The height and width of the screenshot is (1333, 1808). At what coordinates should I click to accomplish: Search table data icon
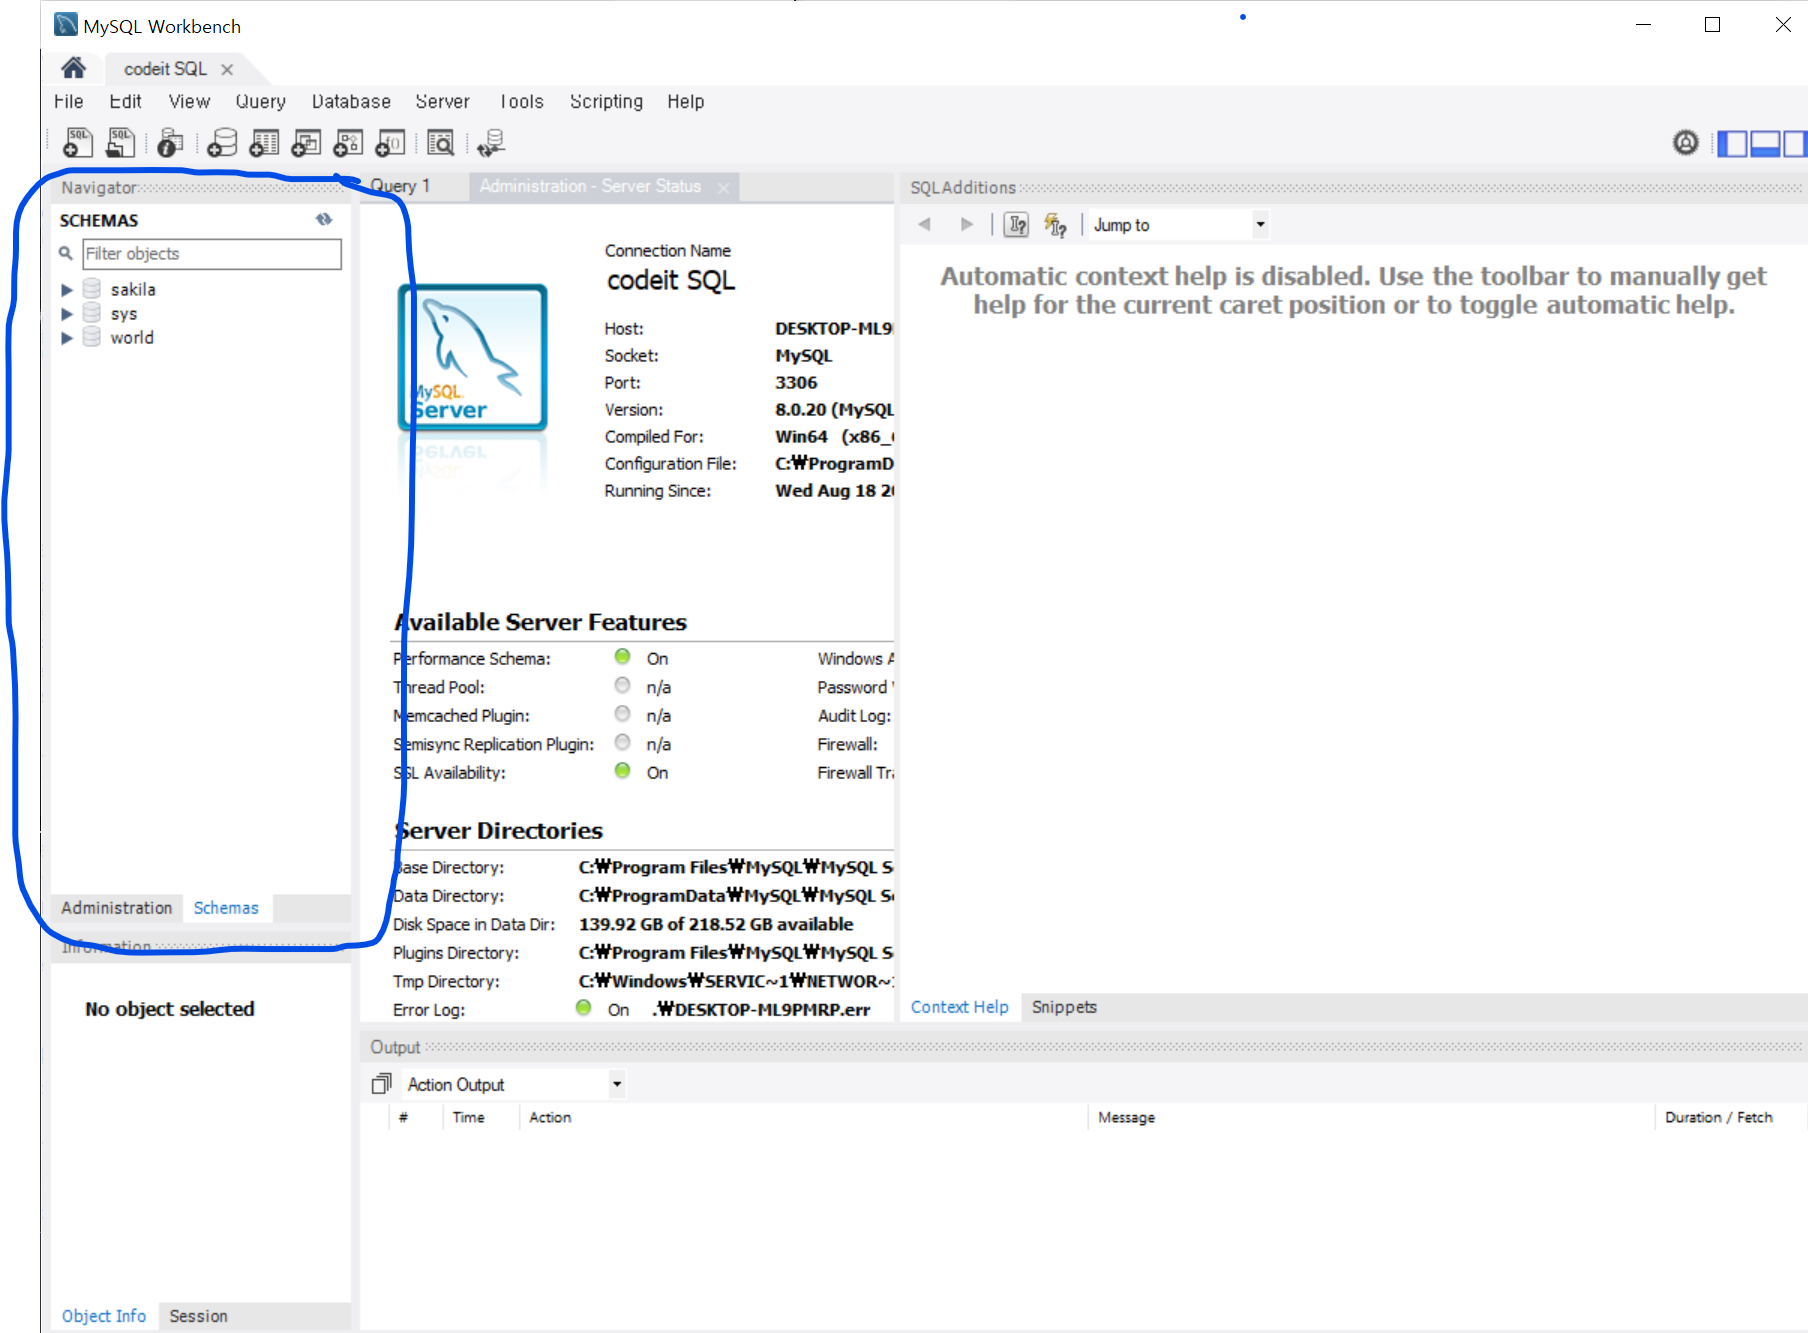(441, 143)
